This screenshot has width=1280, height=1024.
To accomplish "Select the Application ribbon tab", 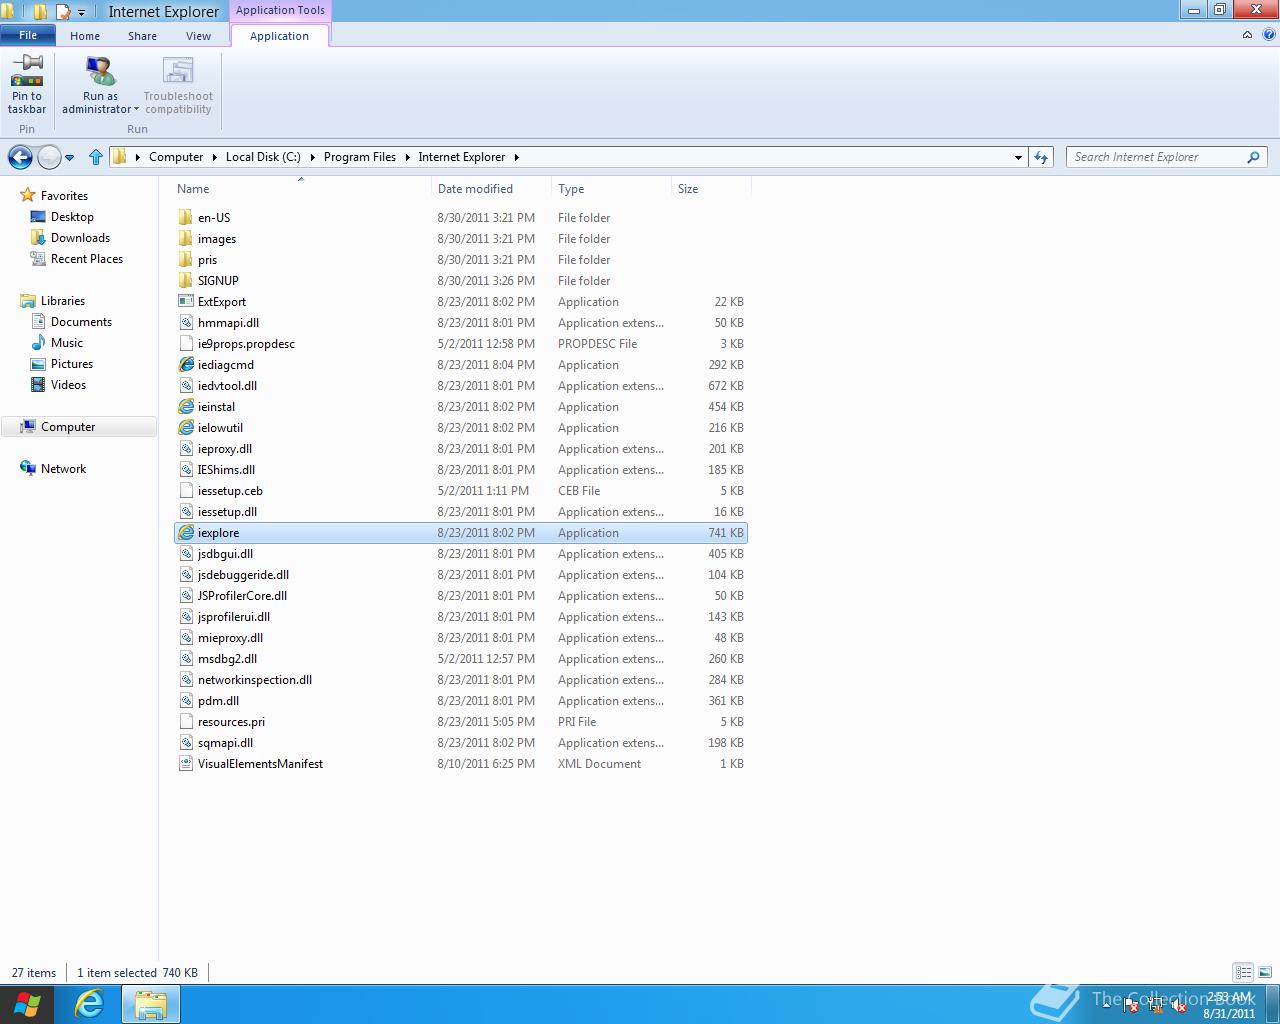I will tap(279, 36).
